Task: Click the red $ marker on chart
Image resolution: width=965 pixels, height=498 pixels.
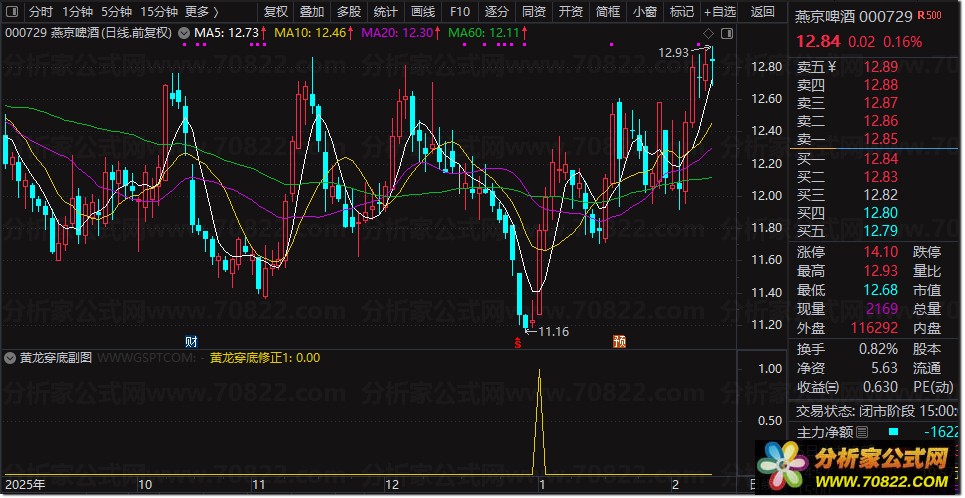Action: [x=518, y=342]
